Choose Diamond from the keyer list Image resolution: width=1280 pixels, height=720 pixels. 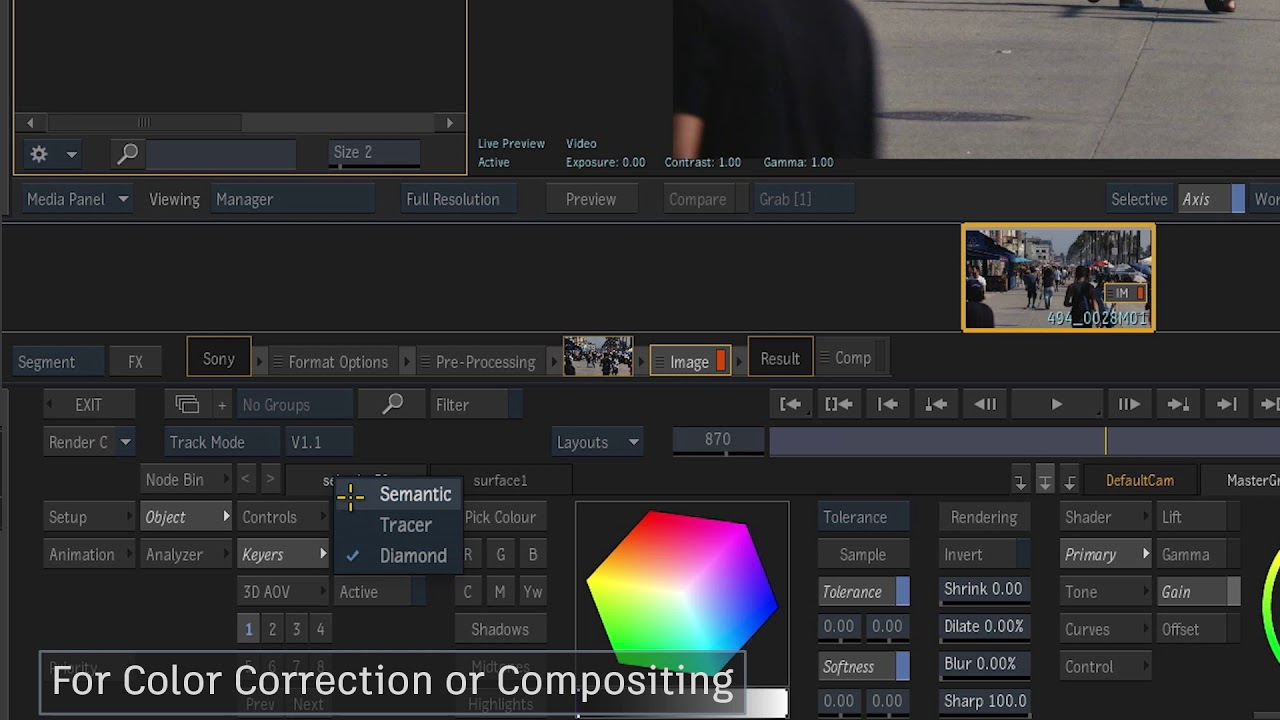tap(413, 556)
